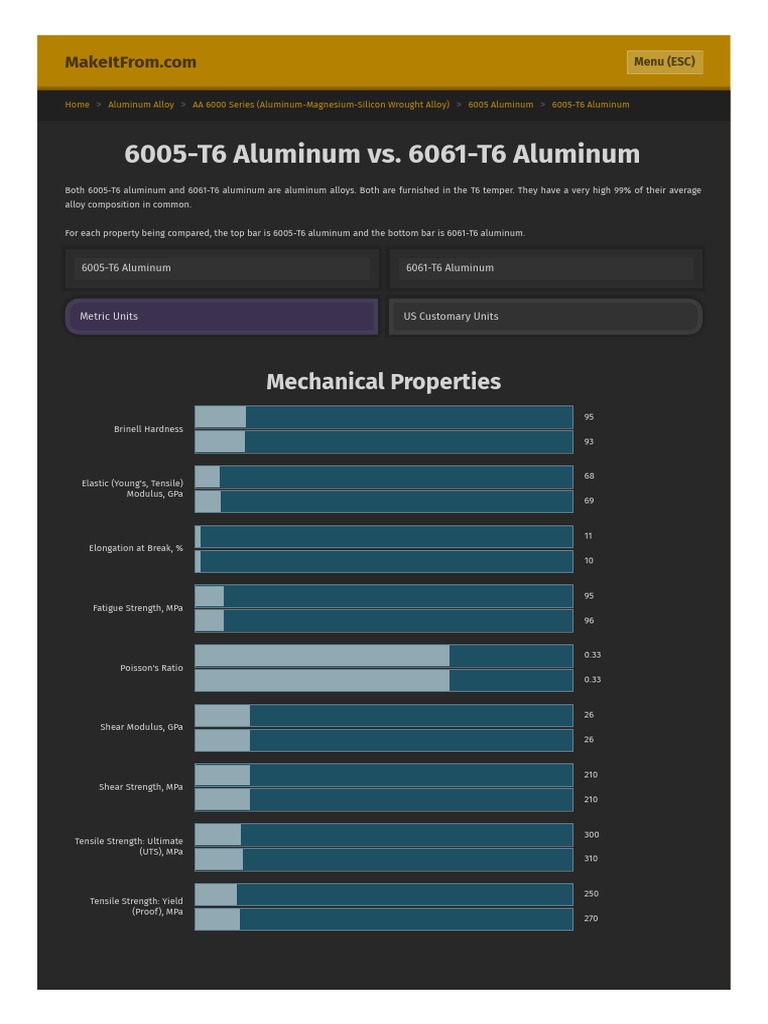This screenshot has width=768, height=1024.
Task: Open the MakeItFrom.com home logo
Action: tap(130, 62)
